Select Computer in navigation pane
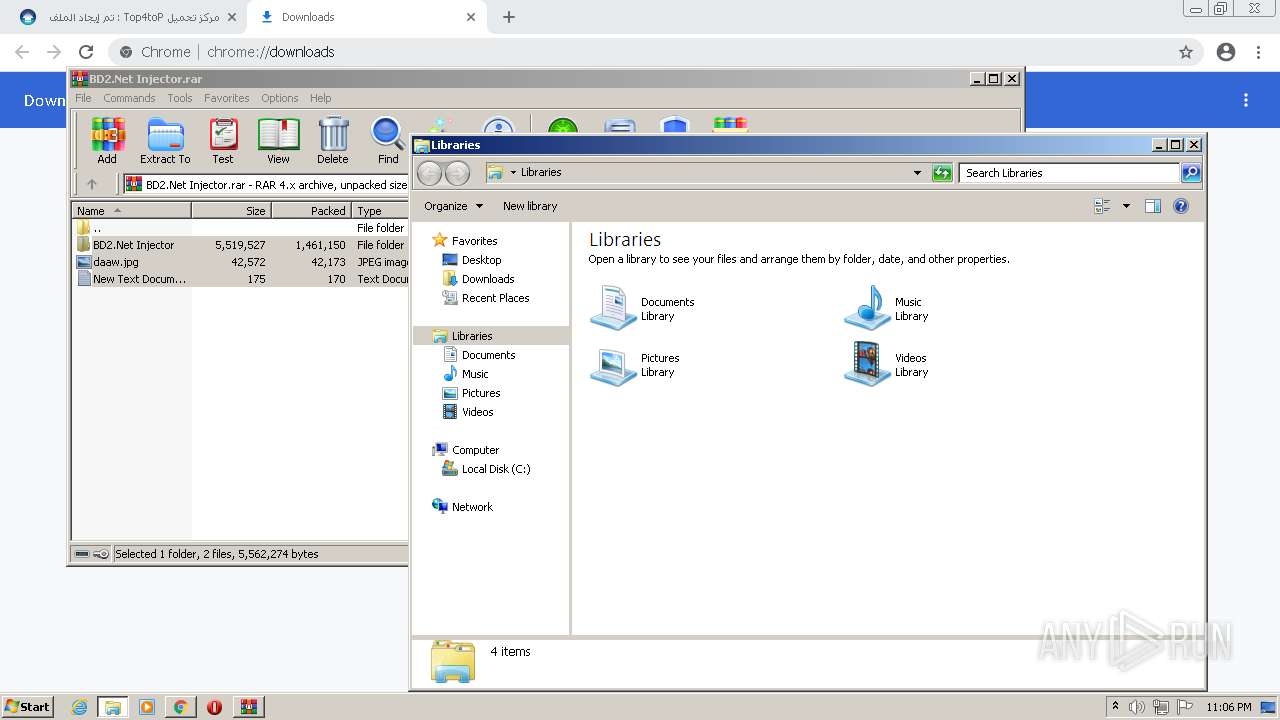Screen dimensions: 1280x720 475,450
